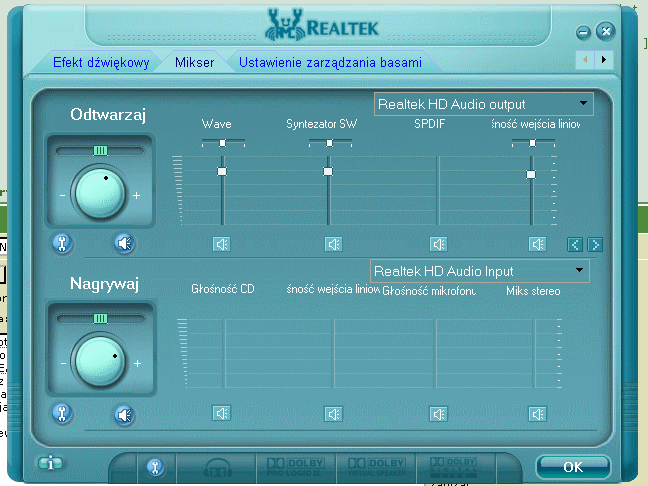Click the playback line-in volume slider handle
Image resolution: width=648 pixels, height=486 pixels.
click(531, 174)
